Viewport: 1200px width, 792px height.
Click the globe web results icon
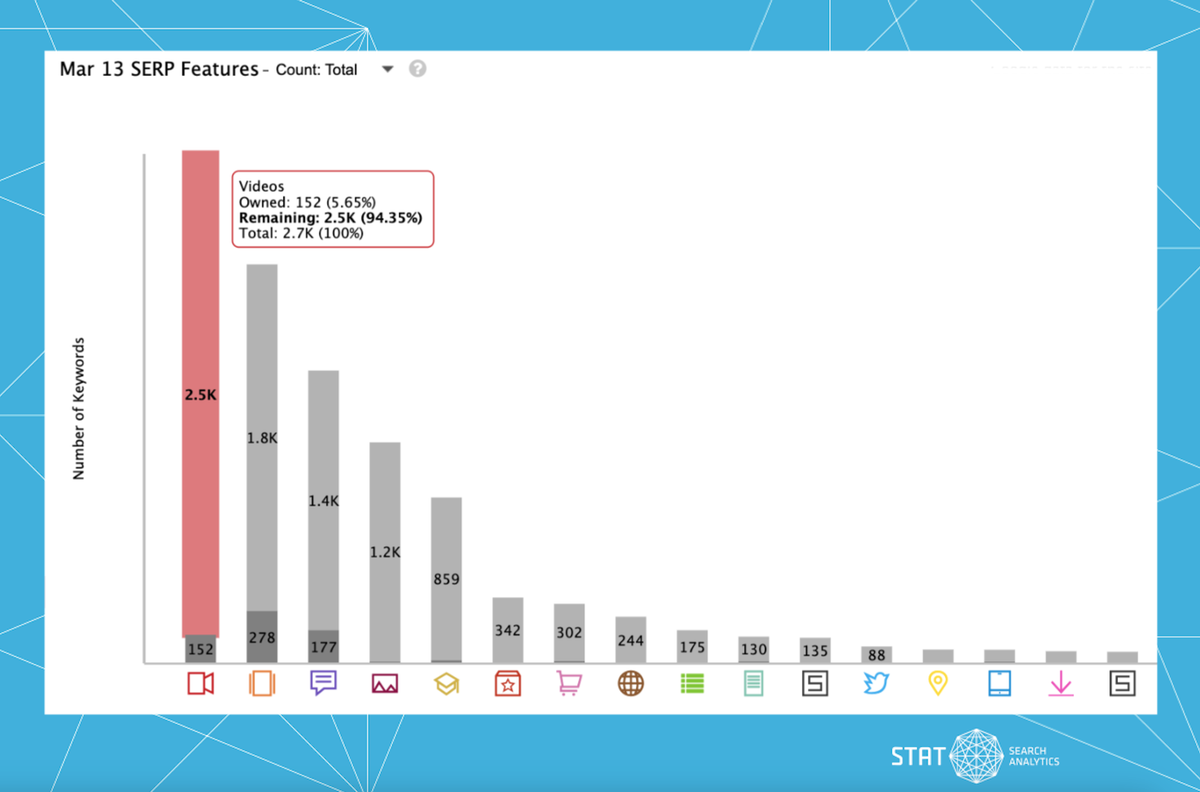coord(631,683)
